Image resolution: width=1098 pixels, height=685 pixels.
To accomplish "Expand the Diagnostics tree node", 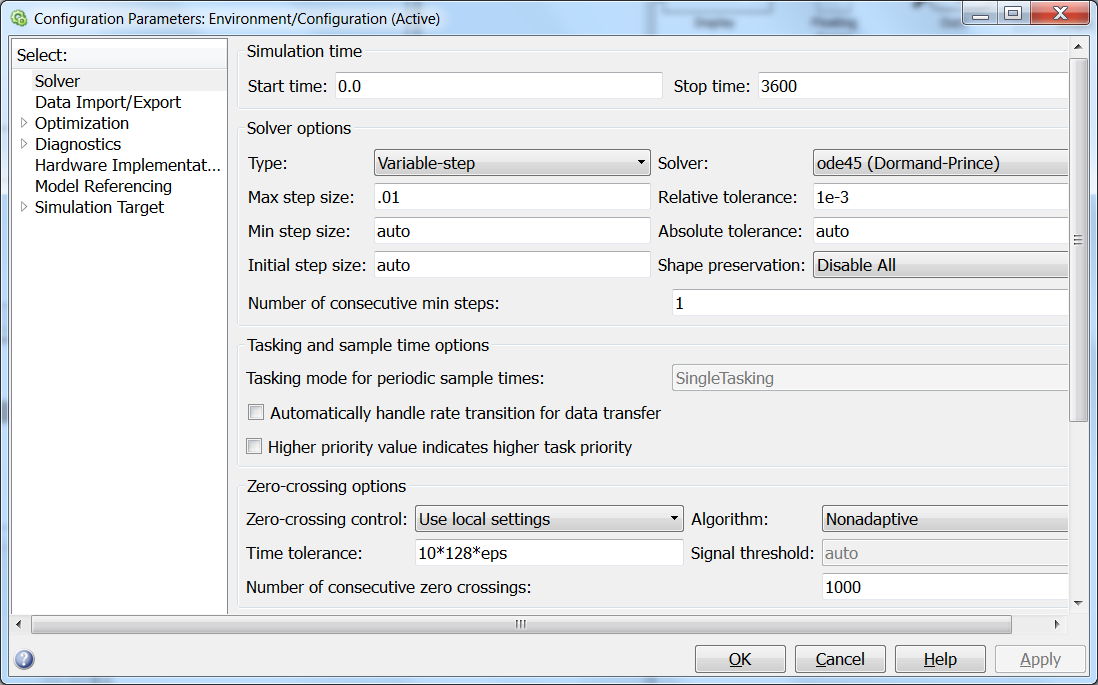I will [x=25, y=144].
